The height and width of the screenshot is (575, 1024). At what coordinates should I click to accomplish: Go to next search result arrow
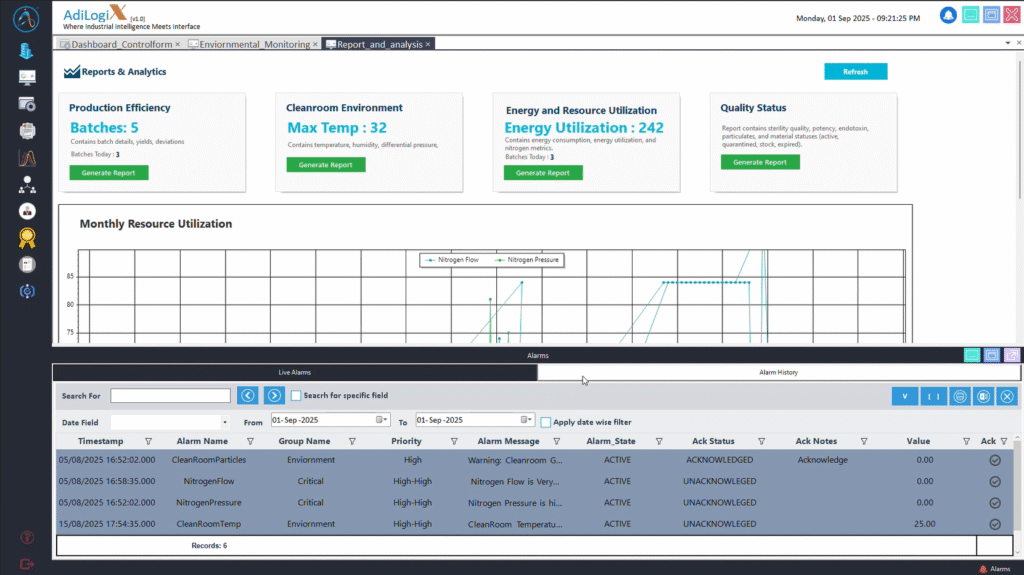(274, 395)
